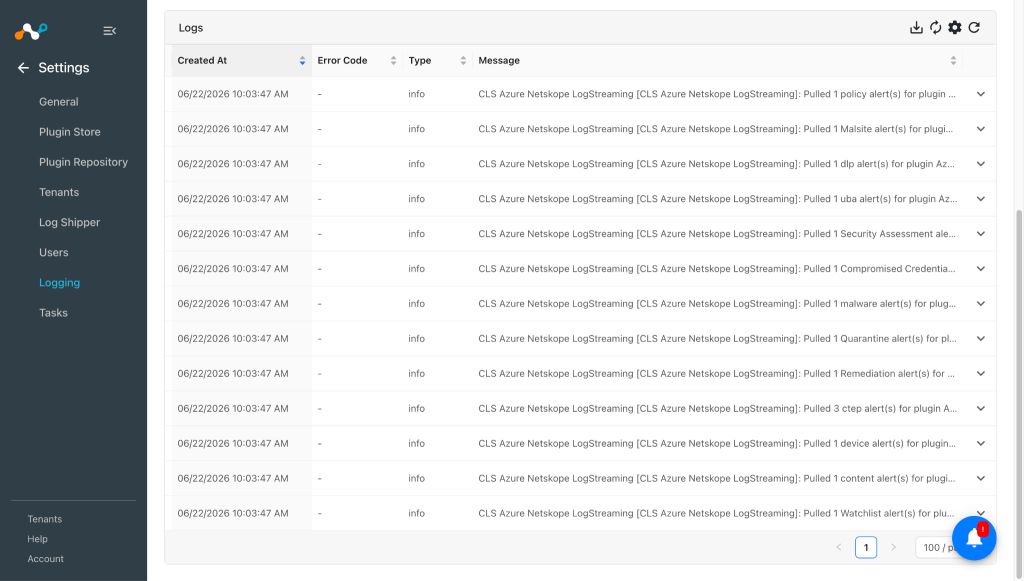Viewport: 1024px width, 581px height.
Task: Expand the dlp alert(s) log row
Action: pyautogui.click(x=980, y=164)
